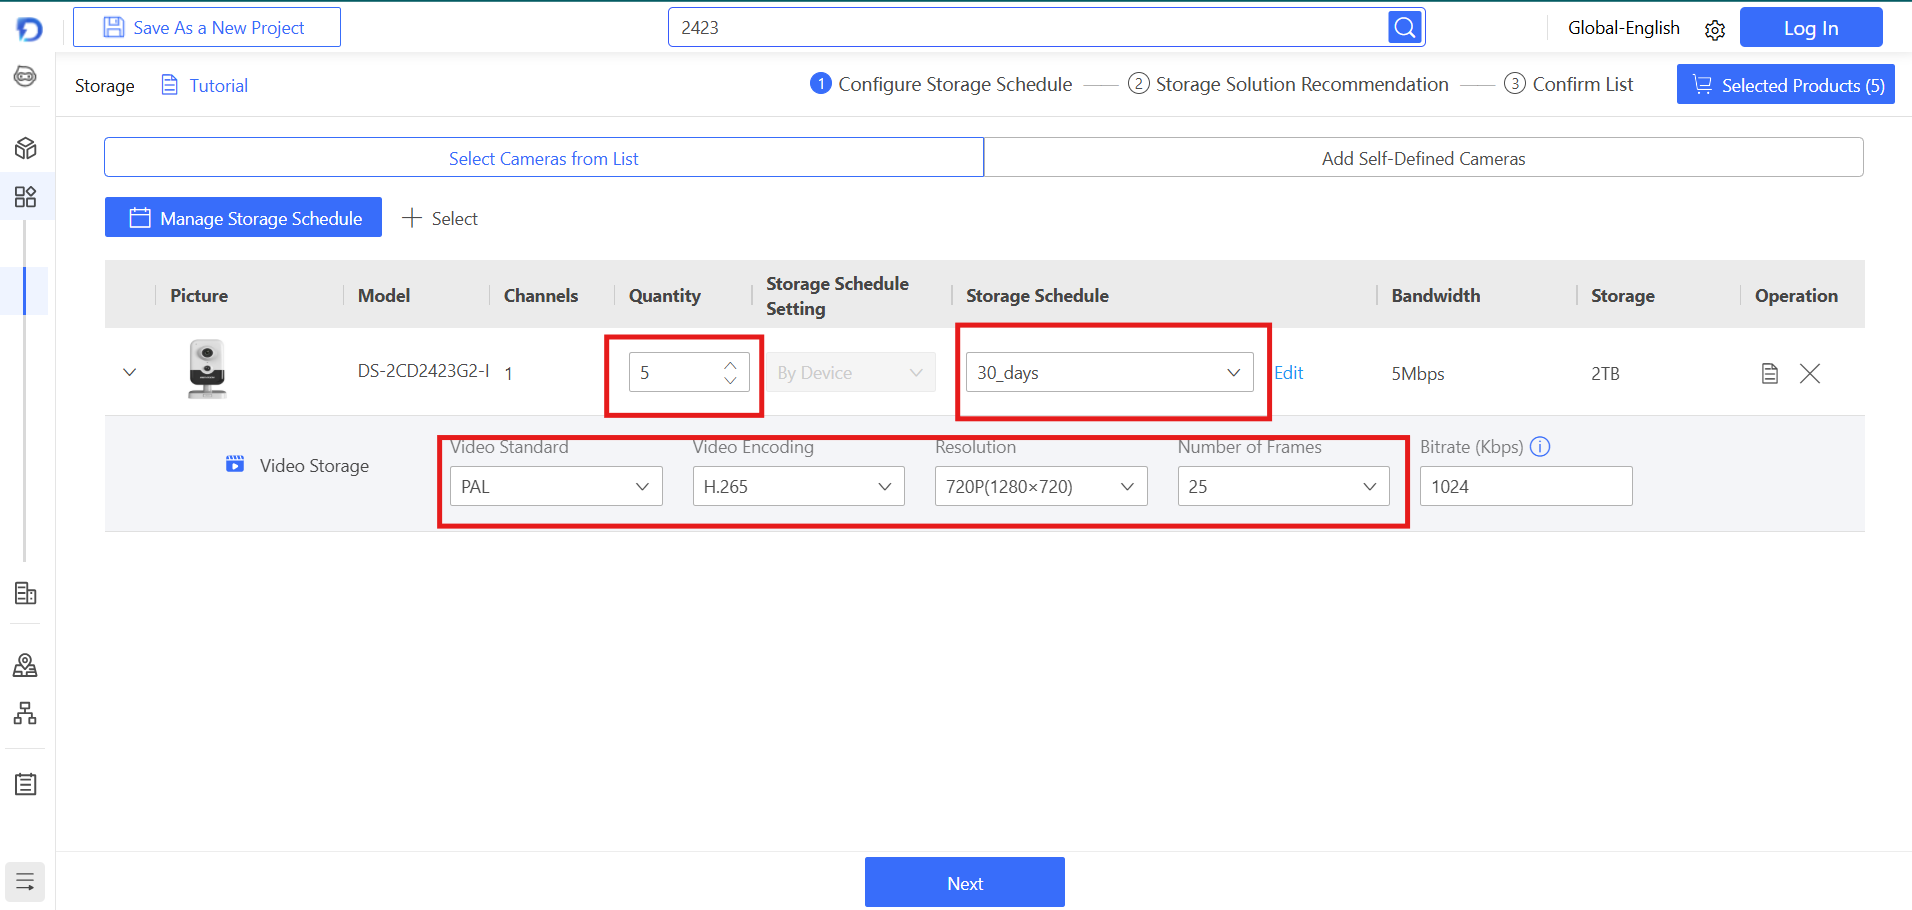Remove the DS-2CD2423G2-I camera row

coord(1809,374)
